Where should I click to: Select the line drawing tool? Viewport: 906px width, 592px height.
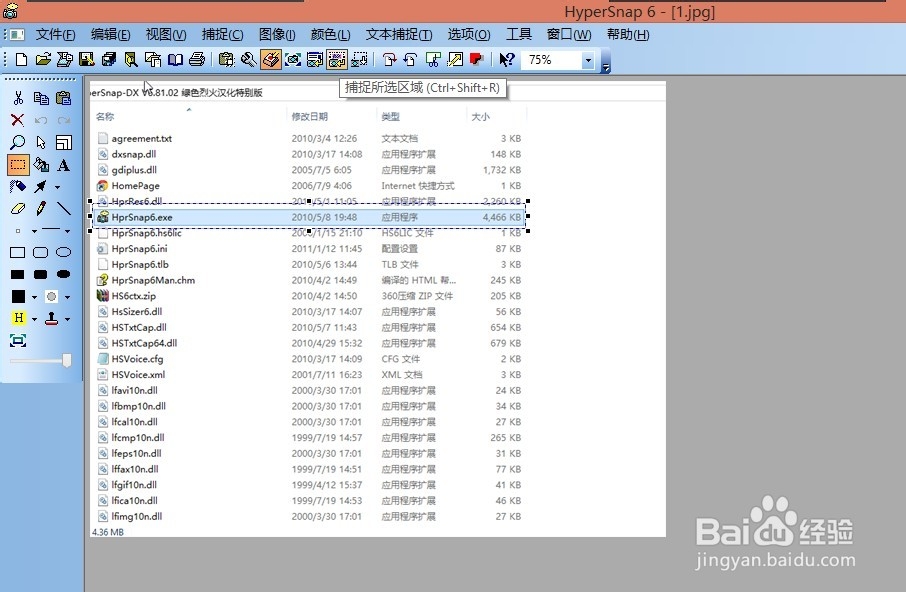coord(64,208)
